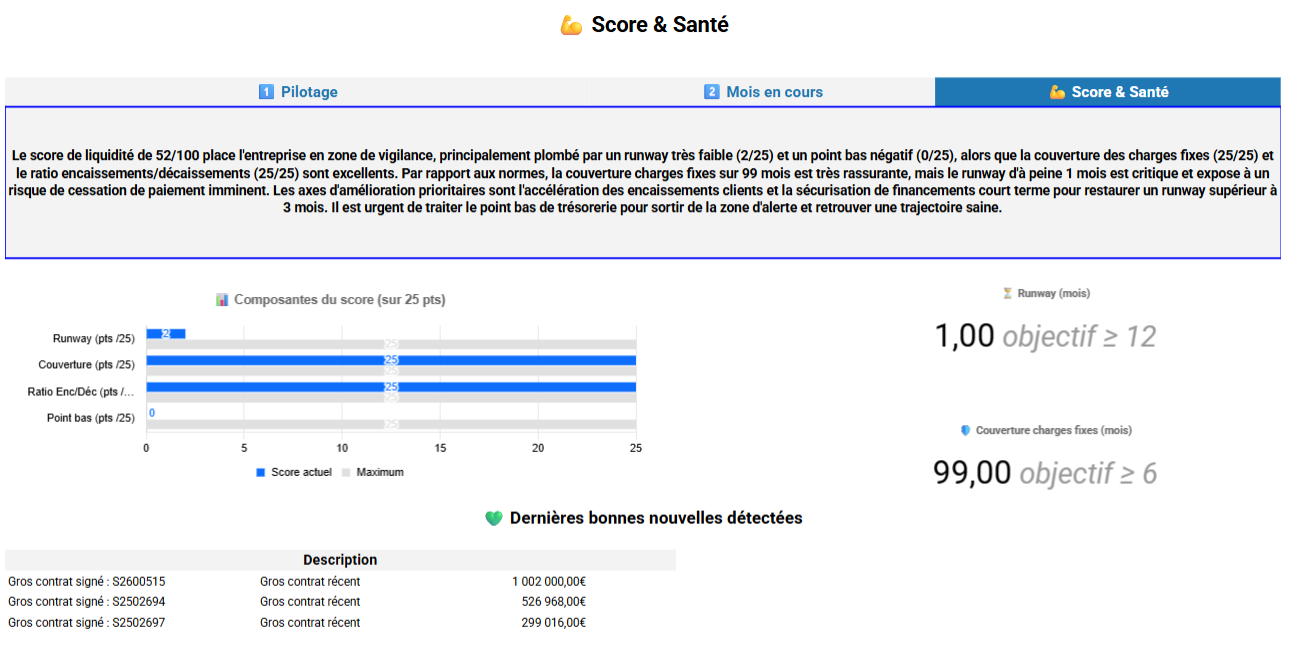Screen dimensions: 1312x649
Task: Click the Dernières bonnes nouvelles détectées heading
Action: tap(656, 518)
